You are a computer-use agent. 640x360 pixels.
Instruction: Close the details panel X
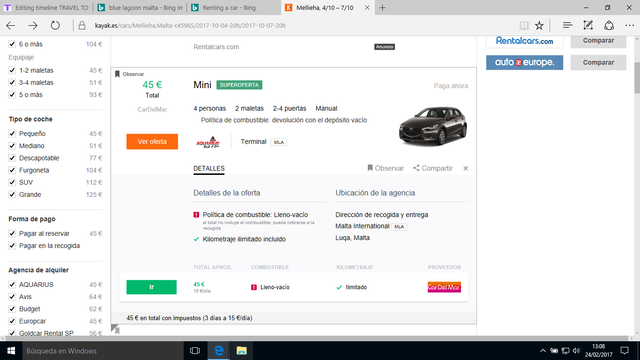(465, 168)
